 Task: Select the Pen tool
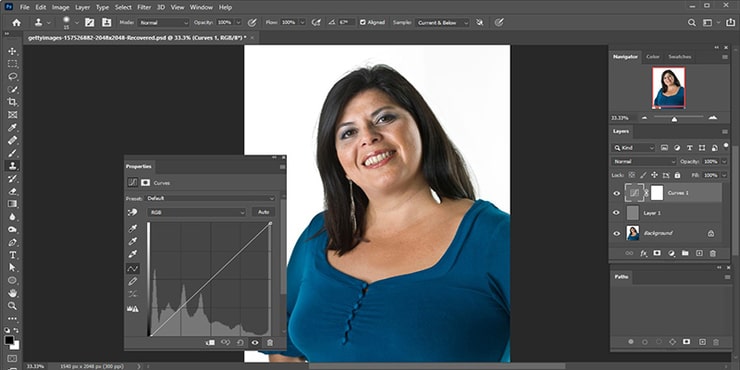[12, 242]
